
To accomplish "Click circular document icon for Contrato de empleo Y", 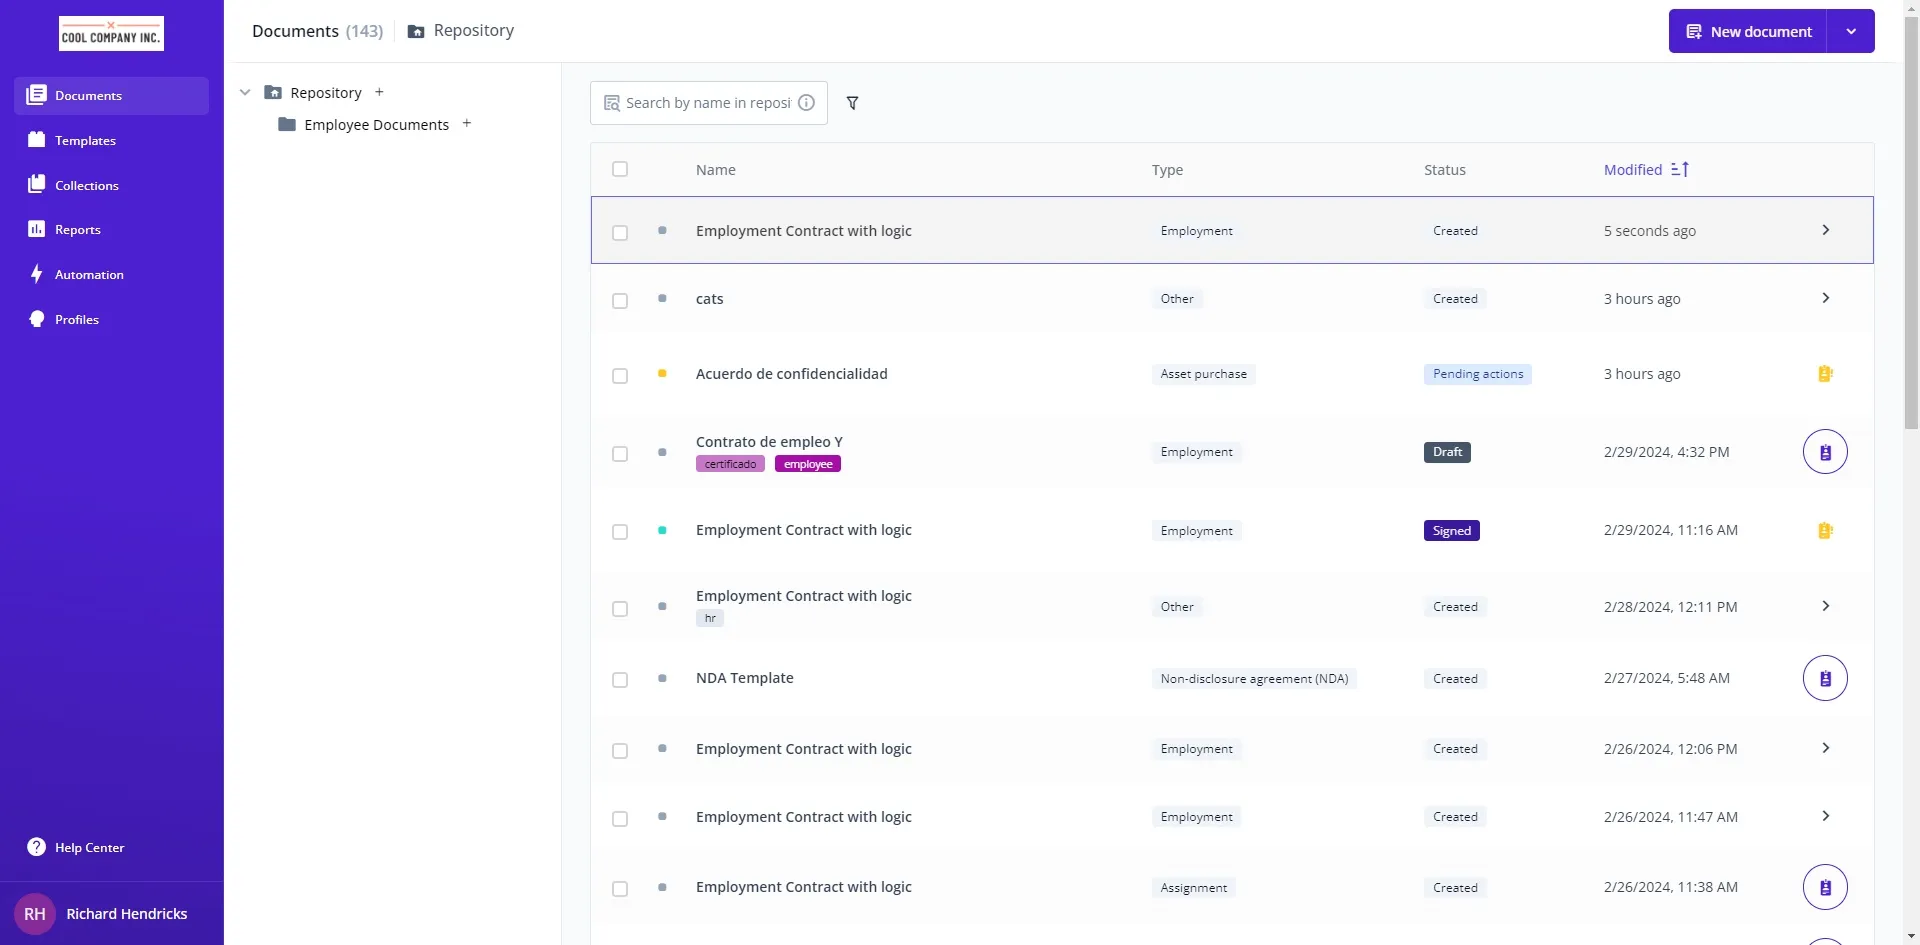I will click(1824, 452).
